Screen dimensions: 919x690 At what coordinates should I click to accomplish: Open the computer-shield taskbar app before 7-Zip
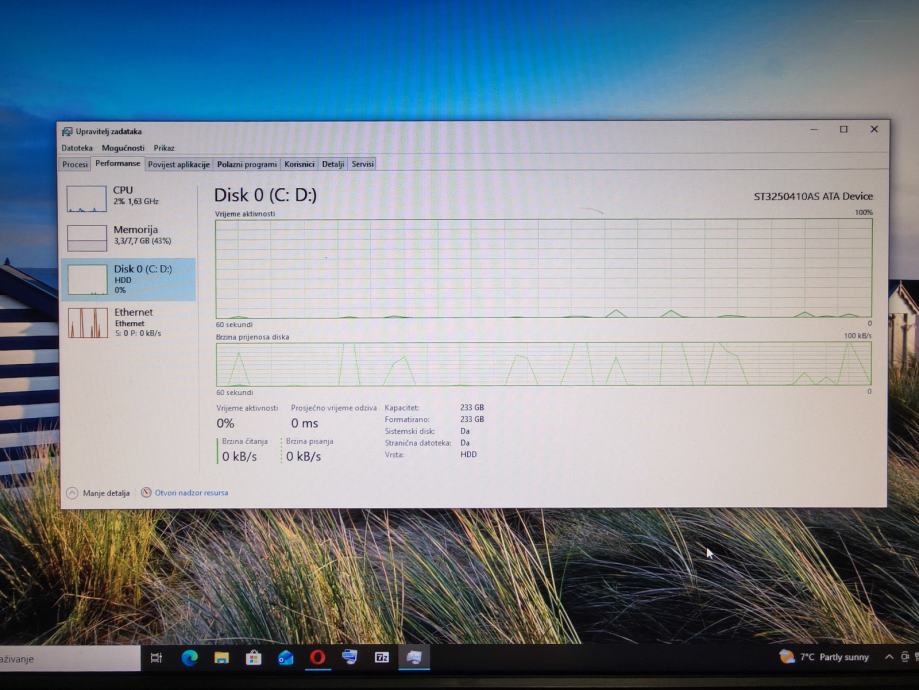[350, 657]
